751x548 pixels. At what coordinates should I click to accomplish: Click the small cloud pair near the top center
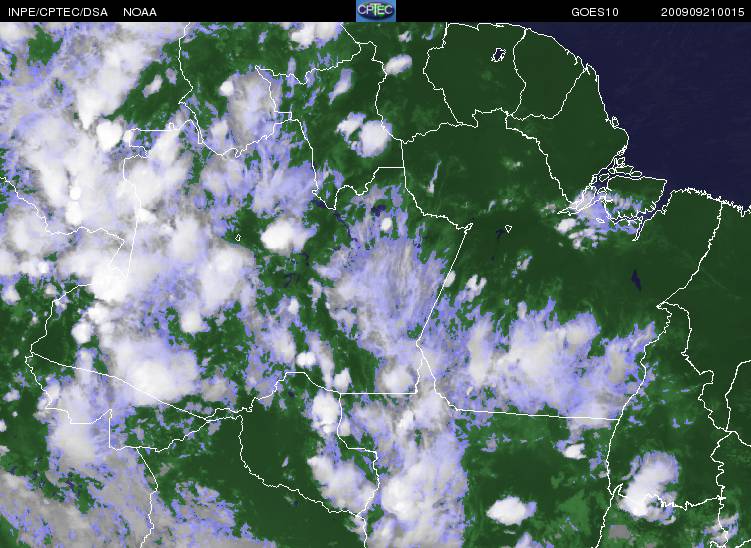pyautogui.click(x=365, y=133)
